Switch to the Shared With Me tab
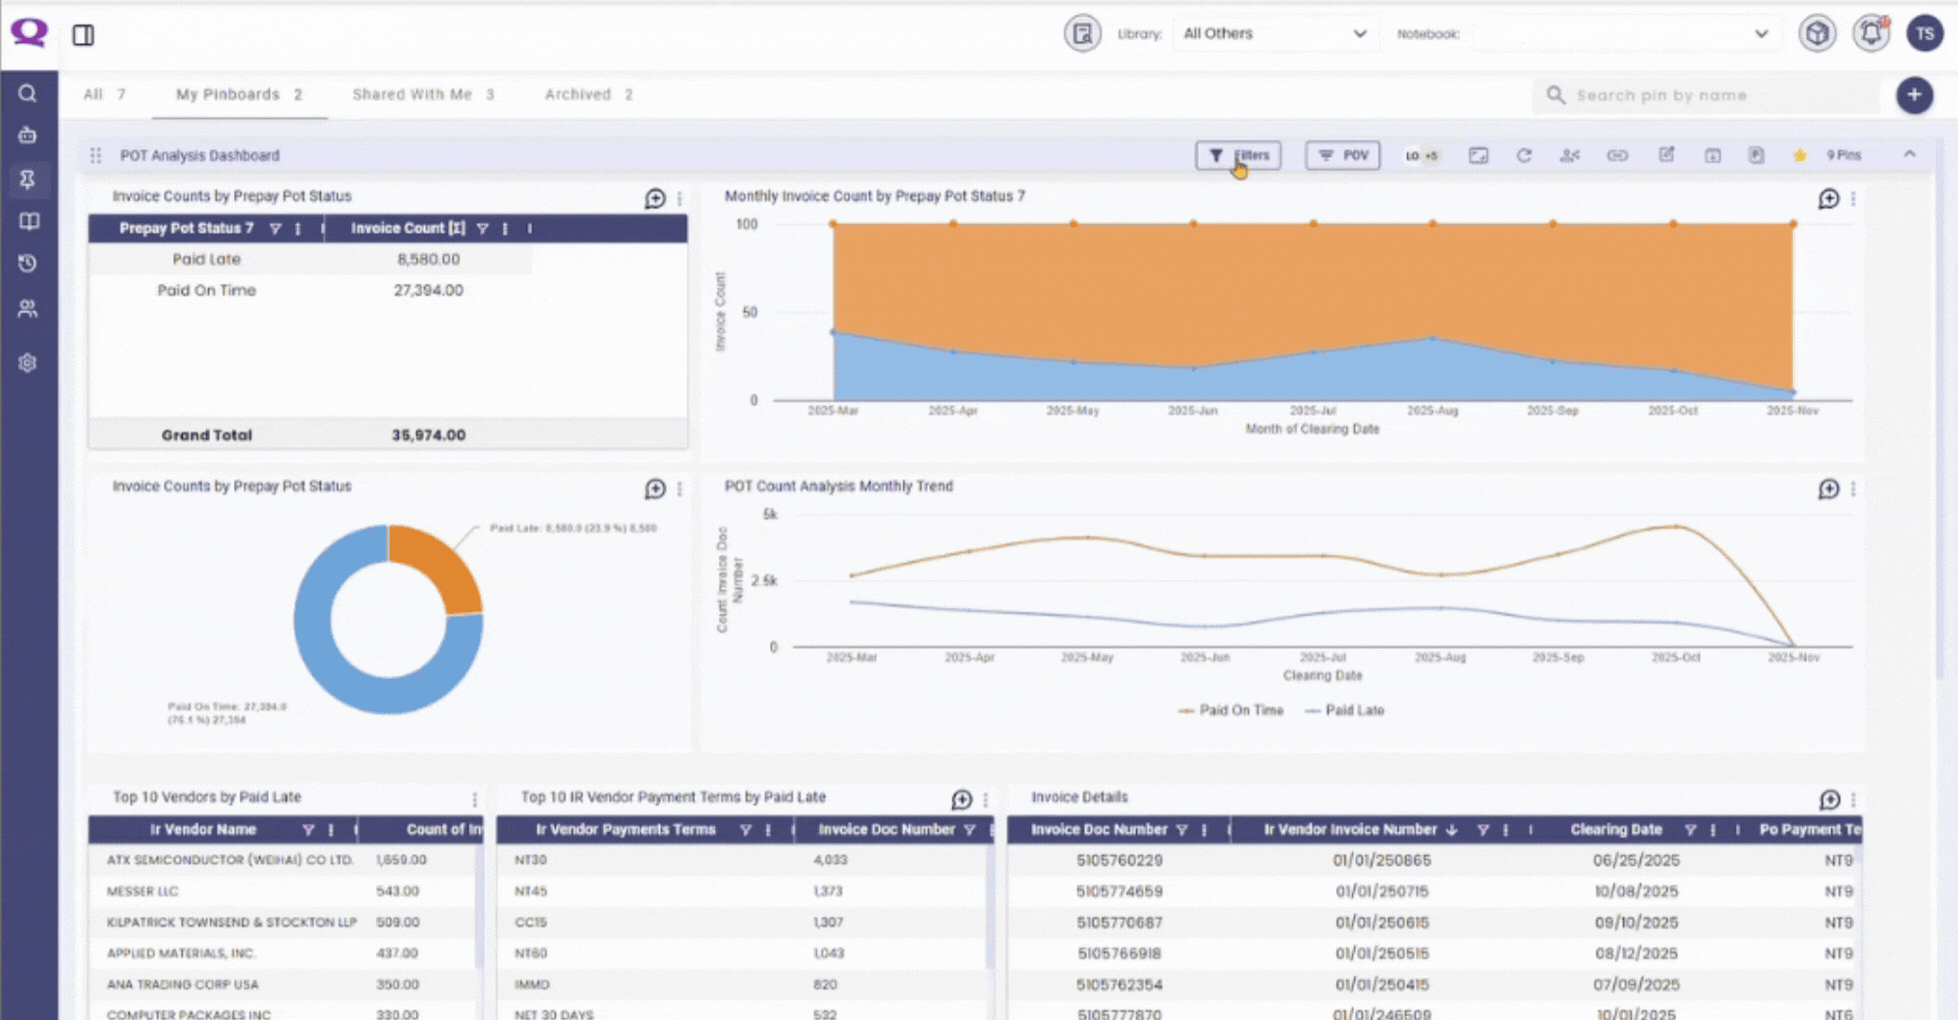 pyautogui.click(x=422, y=94)
